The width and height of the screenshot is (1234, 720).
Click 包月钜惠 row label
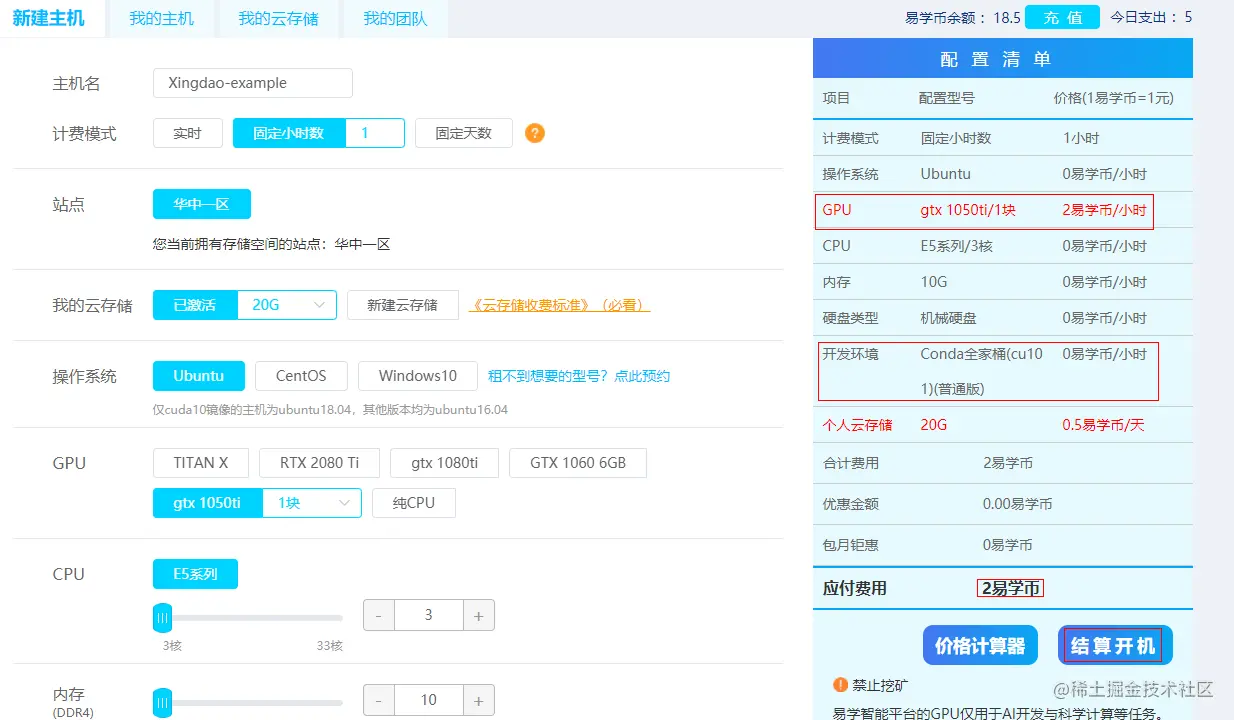click(850, 545)
